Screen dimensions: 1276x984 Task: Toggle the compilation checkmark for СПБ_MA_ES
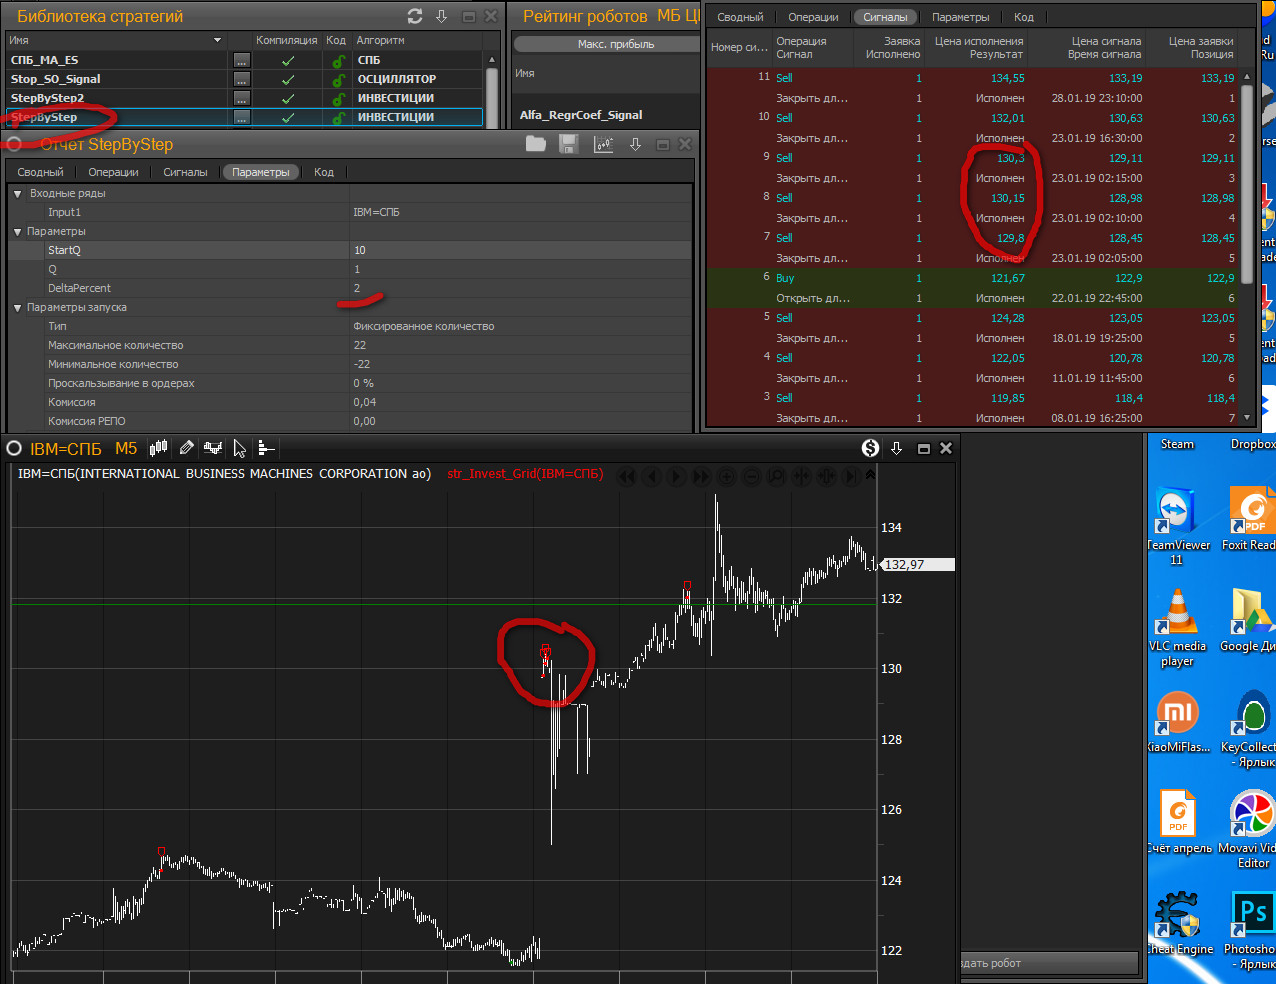coord(288,60)
